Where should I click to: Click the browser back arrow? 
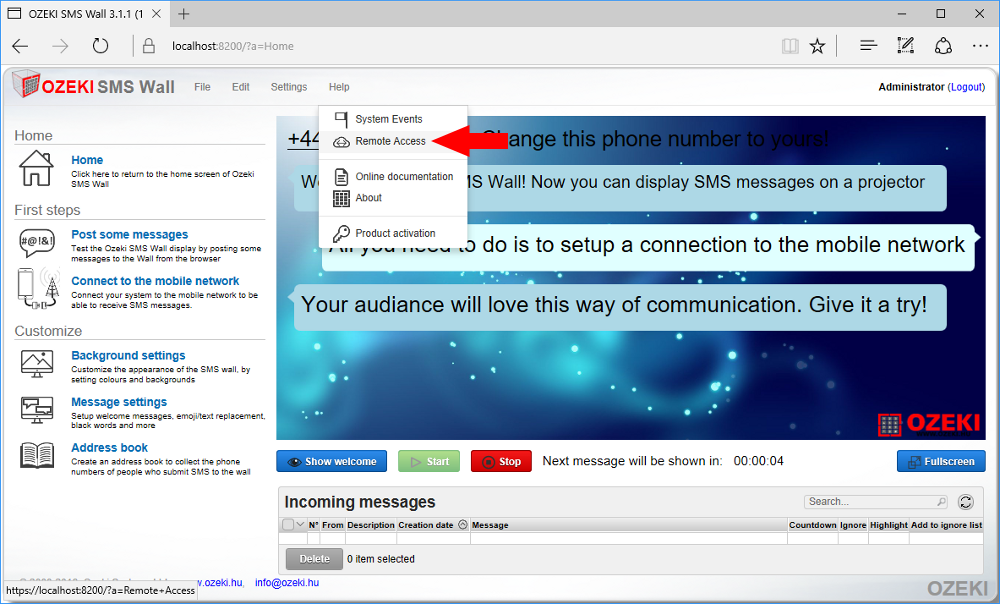click(20, 46)
